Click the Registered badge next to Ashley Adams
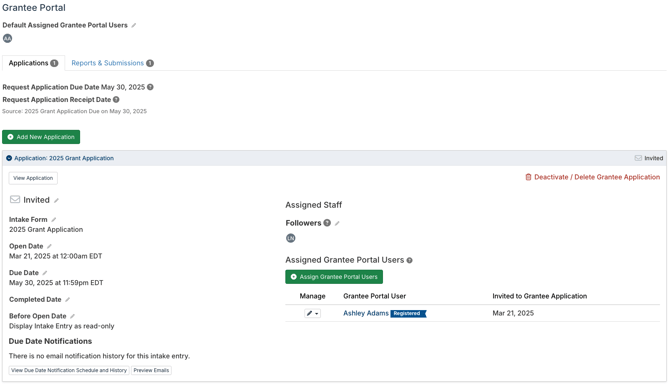670x385 pixels. pos(408,314)
